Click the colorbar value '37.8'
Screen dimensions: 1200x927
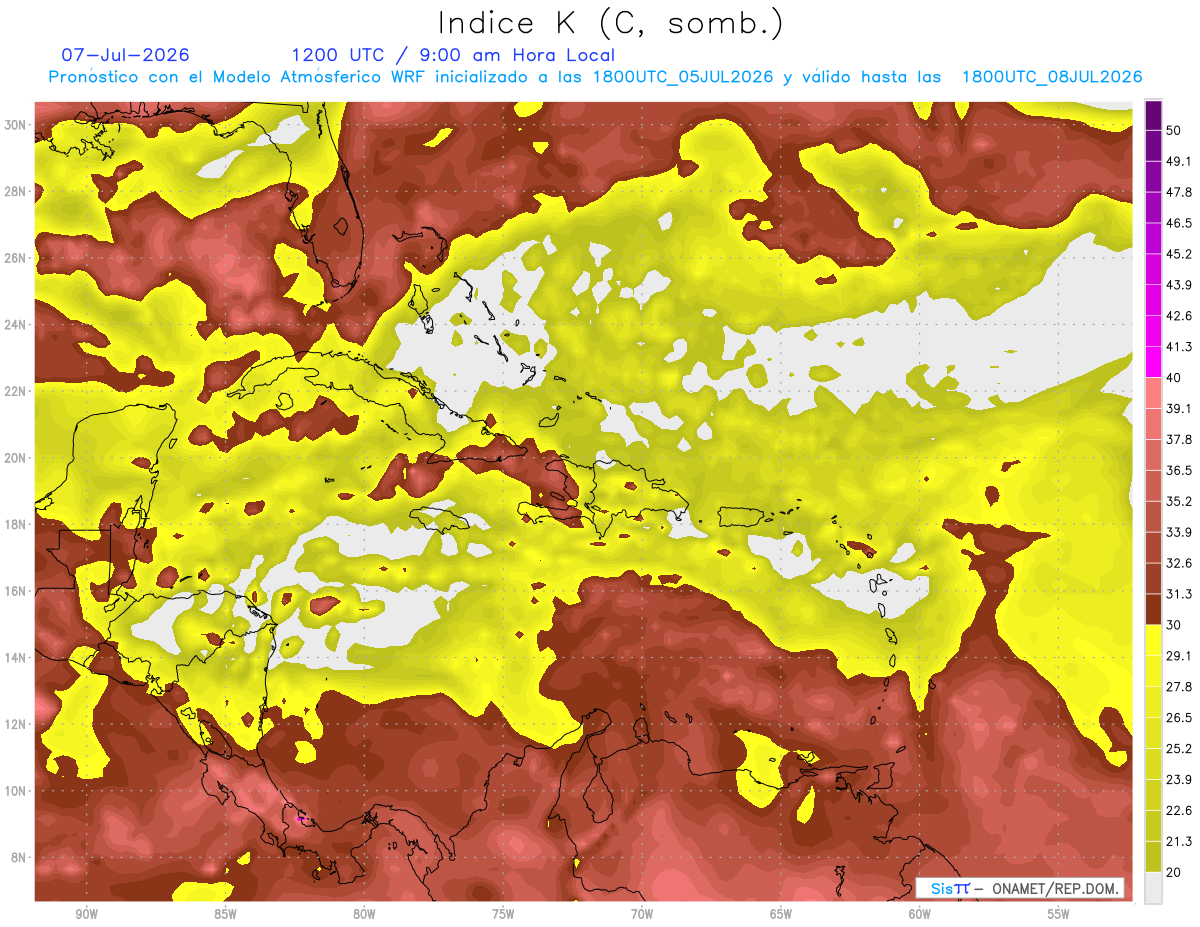[x=1179, y=439]
